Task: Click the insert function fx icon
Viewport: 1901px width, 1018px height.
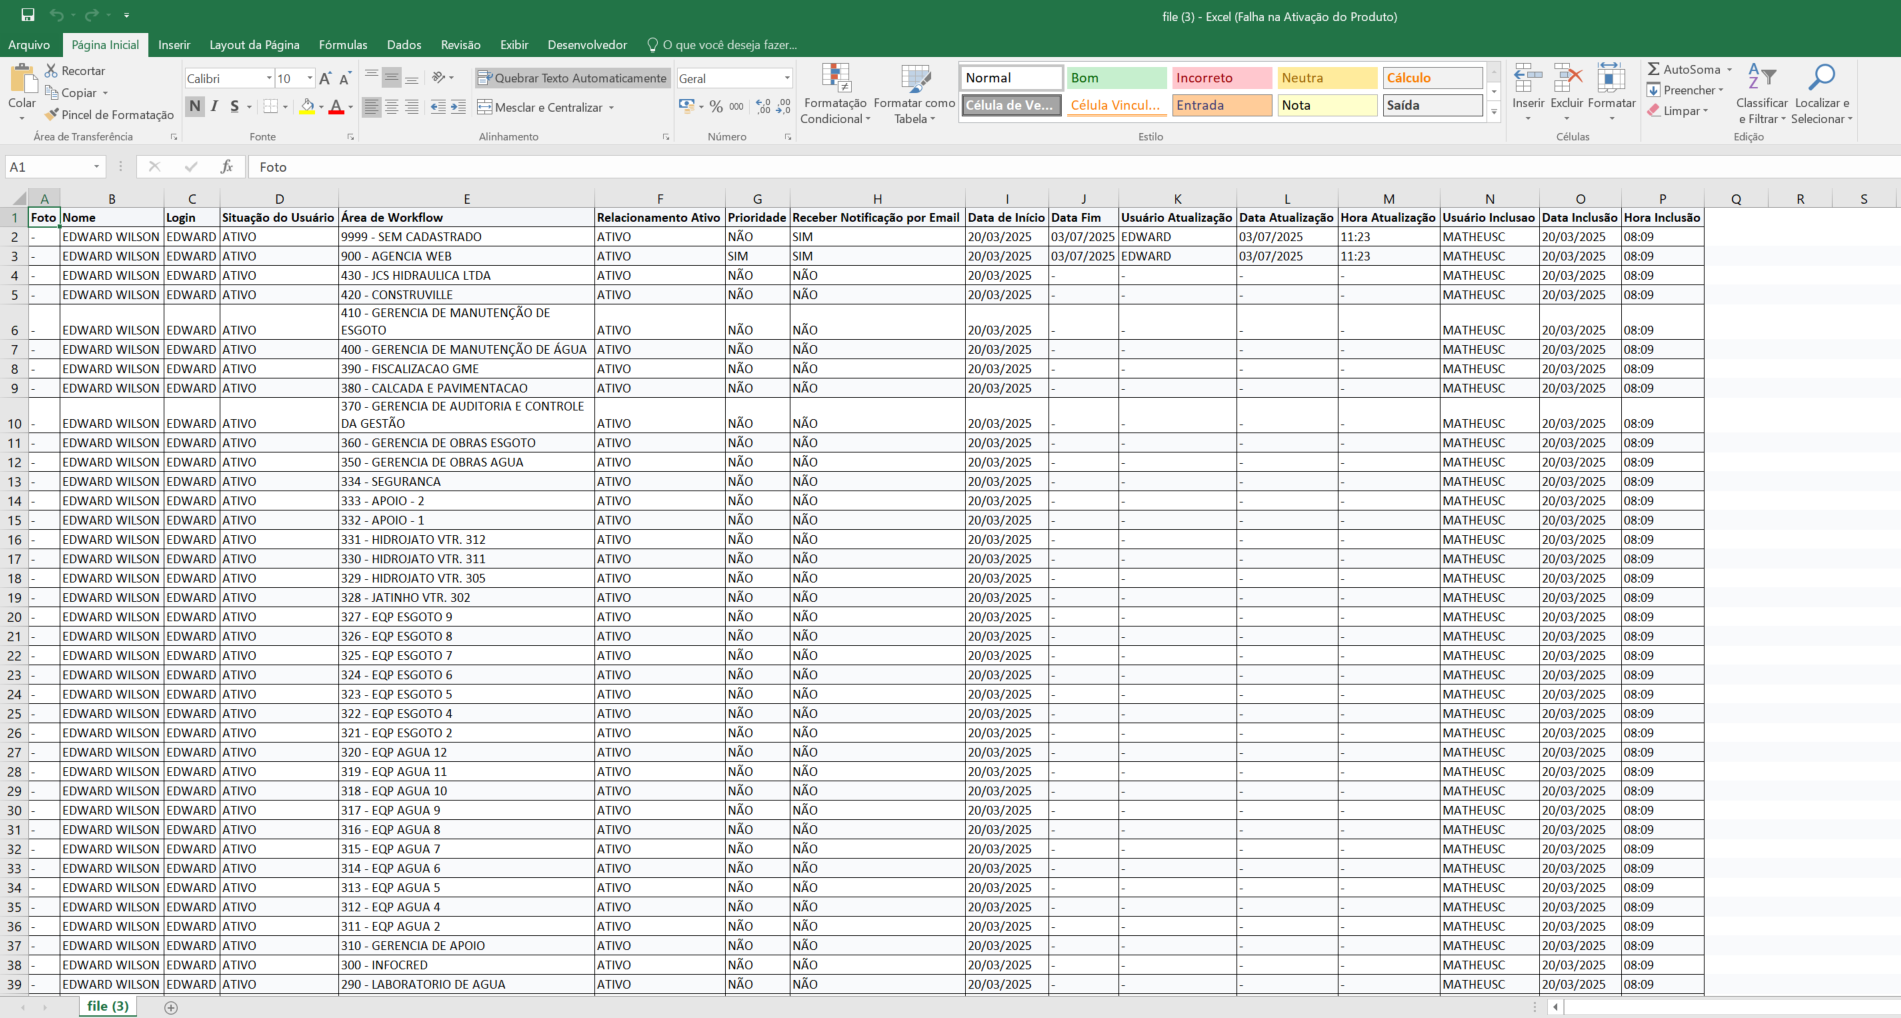Action: pos(227,167)
